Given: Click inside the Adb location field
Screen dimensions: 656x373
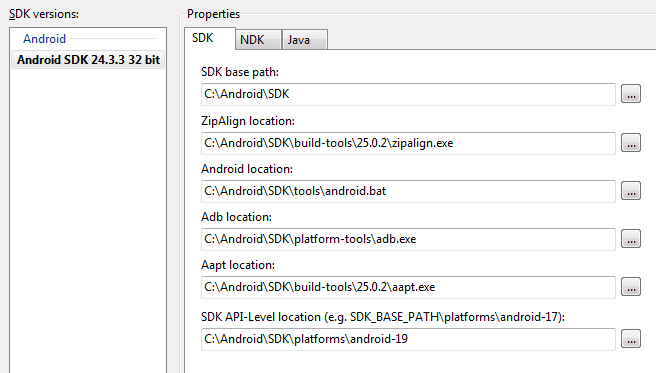Looking at the screenshot, I should [x=408, y=239].
